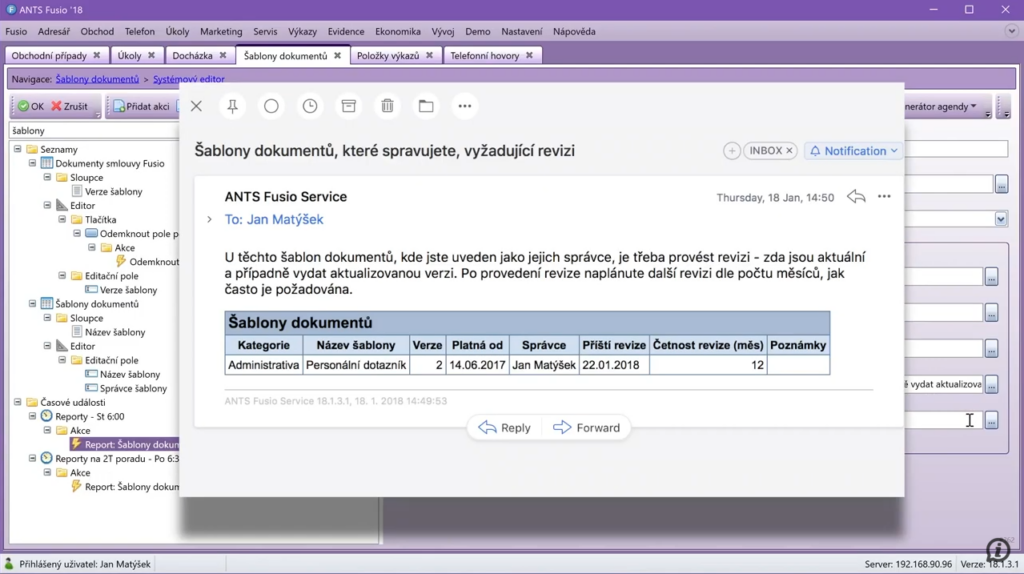
Task: Archive the message using archive icon
Action: point(348,106)
